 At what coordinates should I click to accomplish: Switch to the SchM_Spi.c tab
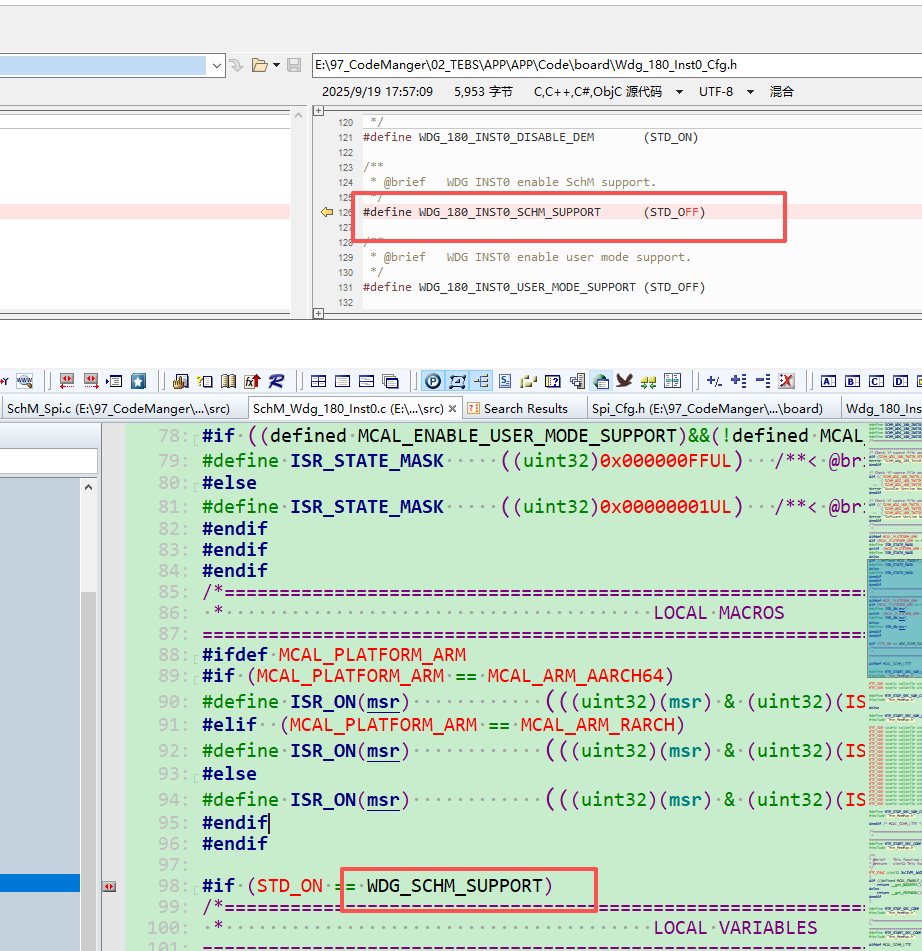(118, 408)
